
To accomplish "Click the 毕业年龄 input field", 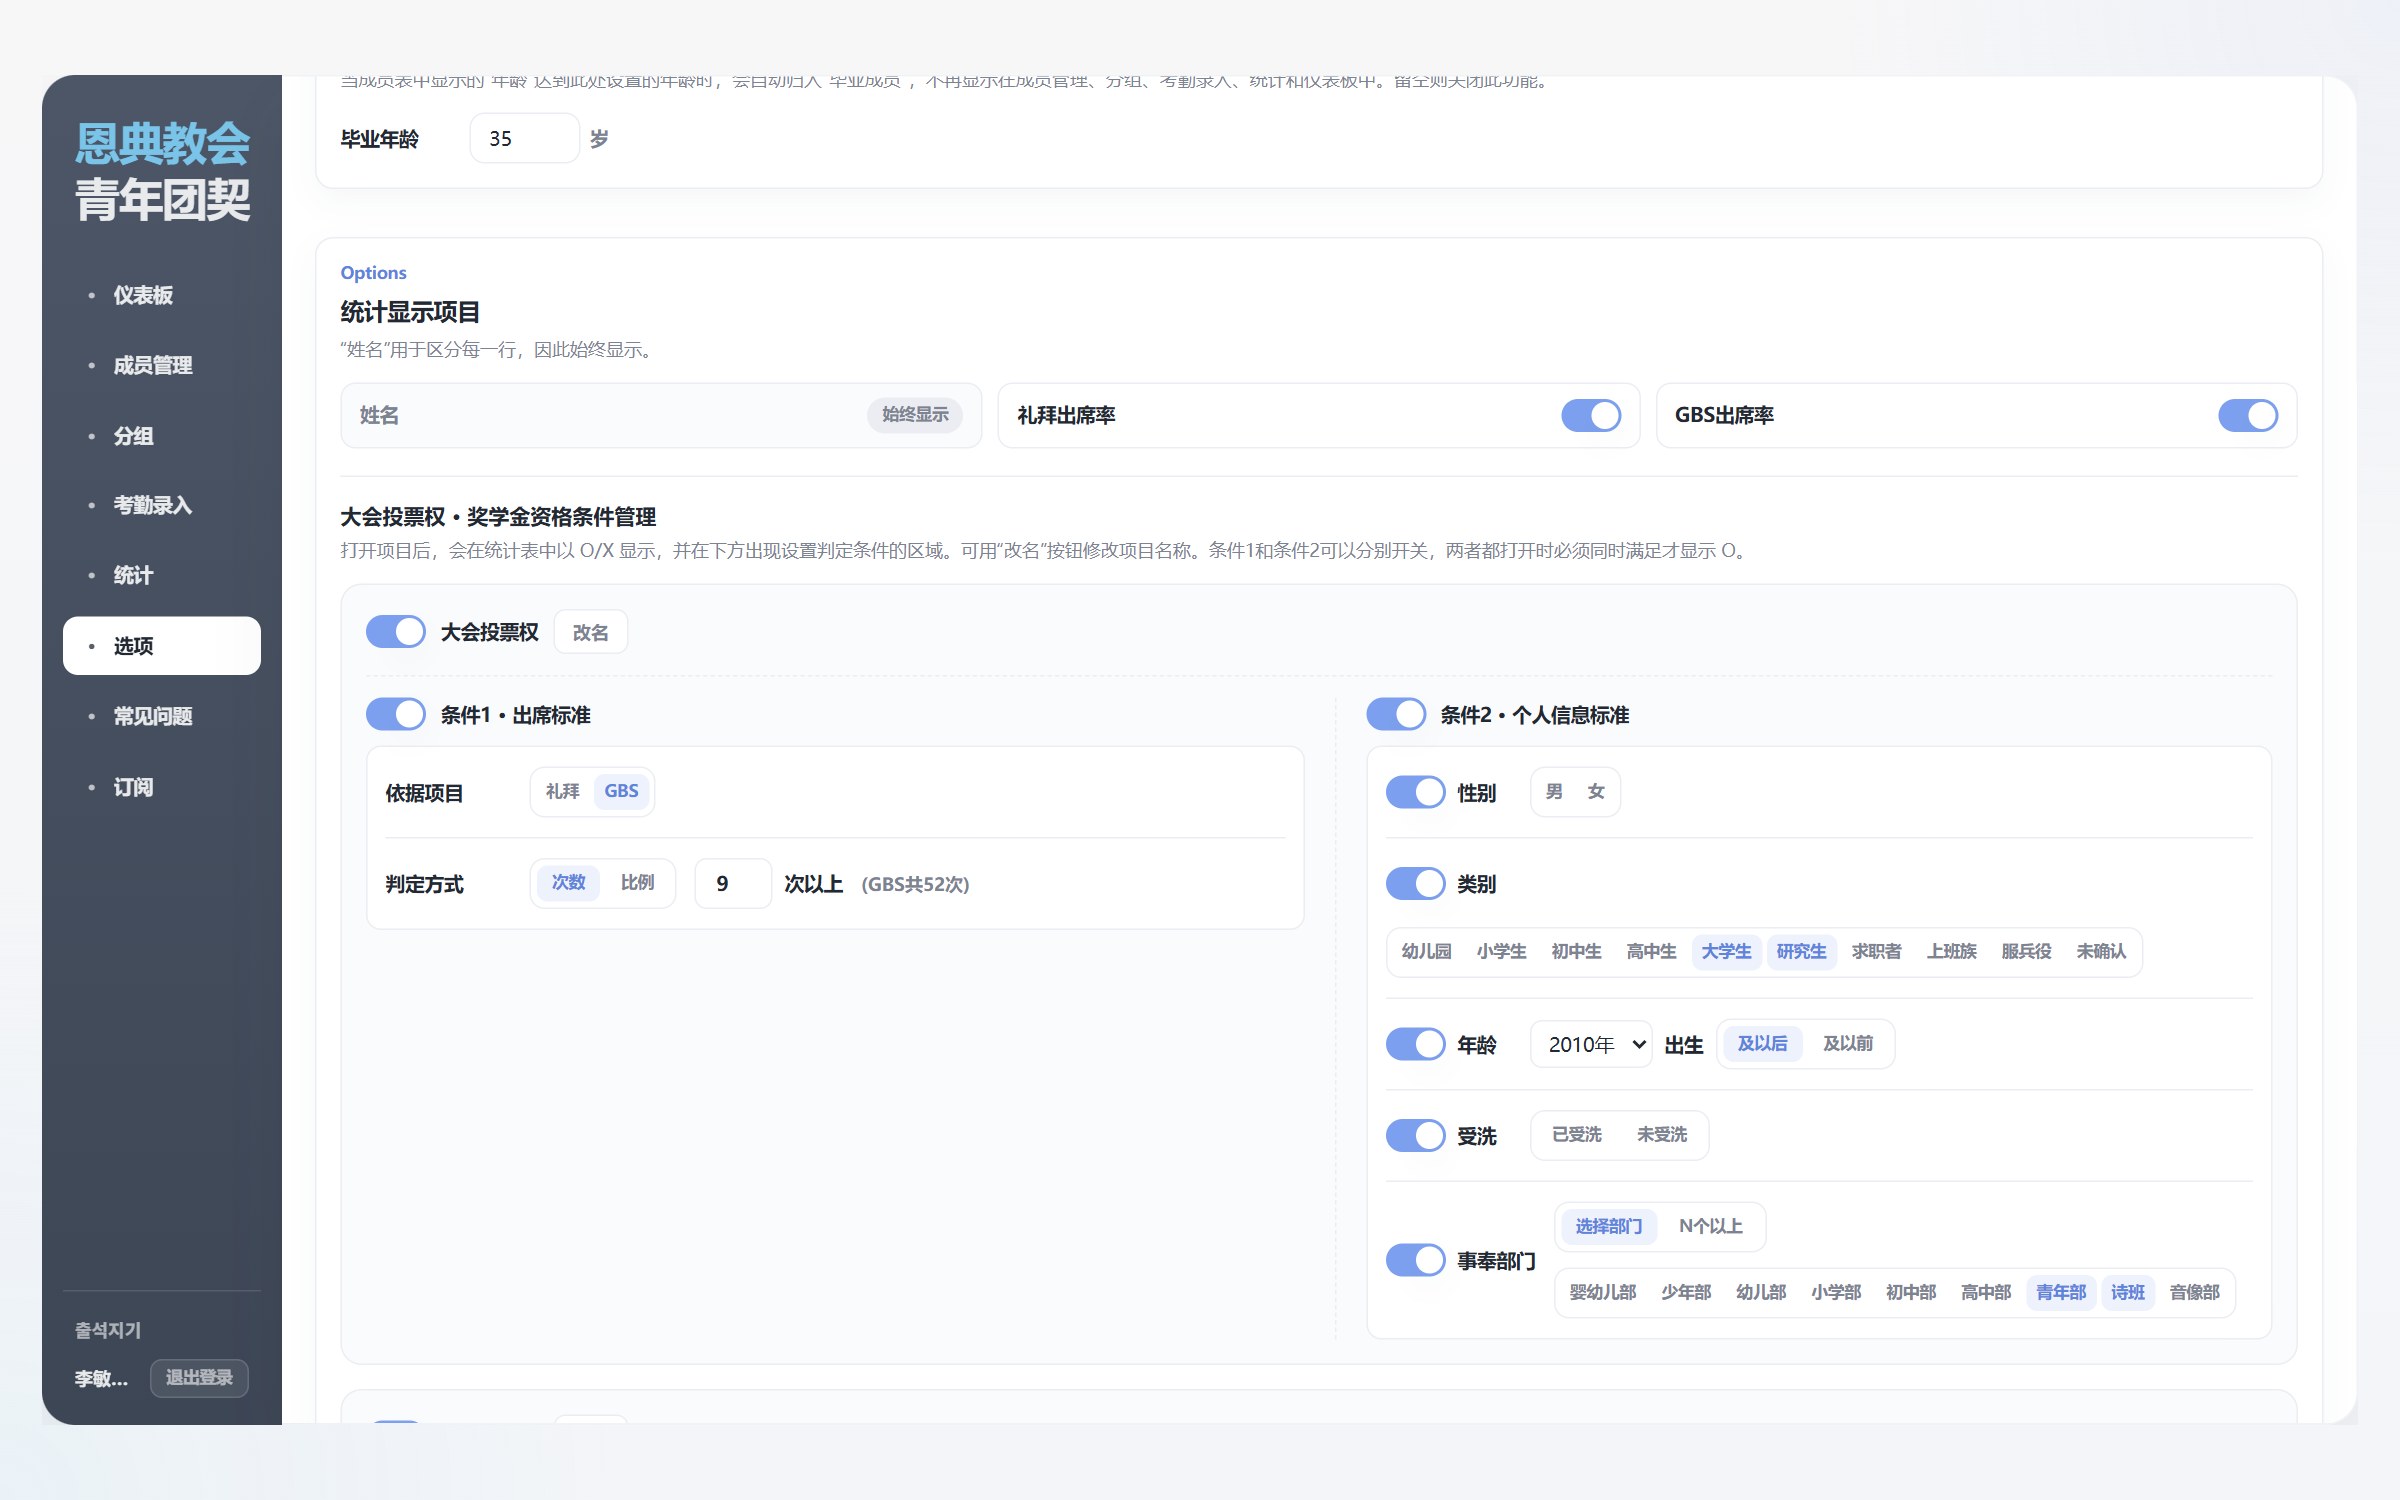I will [x=524, y=138].
